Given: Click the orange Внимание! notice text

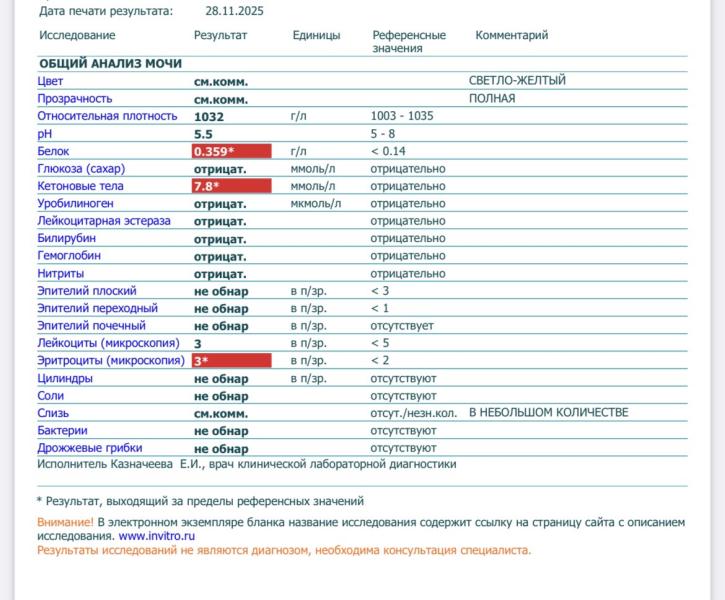Looking at the screenshot, I should tap(65, 523).
